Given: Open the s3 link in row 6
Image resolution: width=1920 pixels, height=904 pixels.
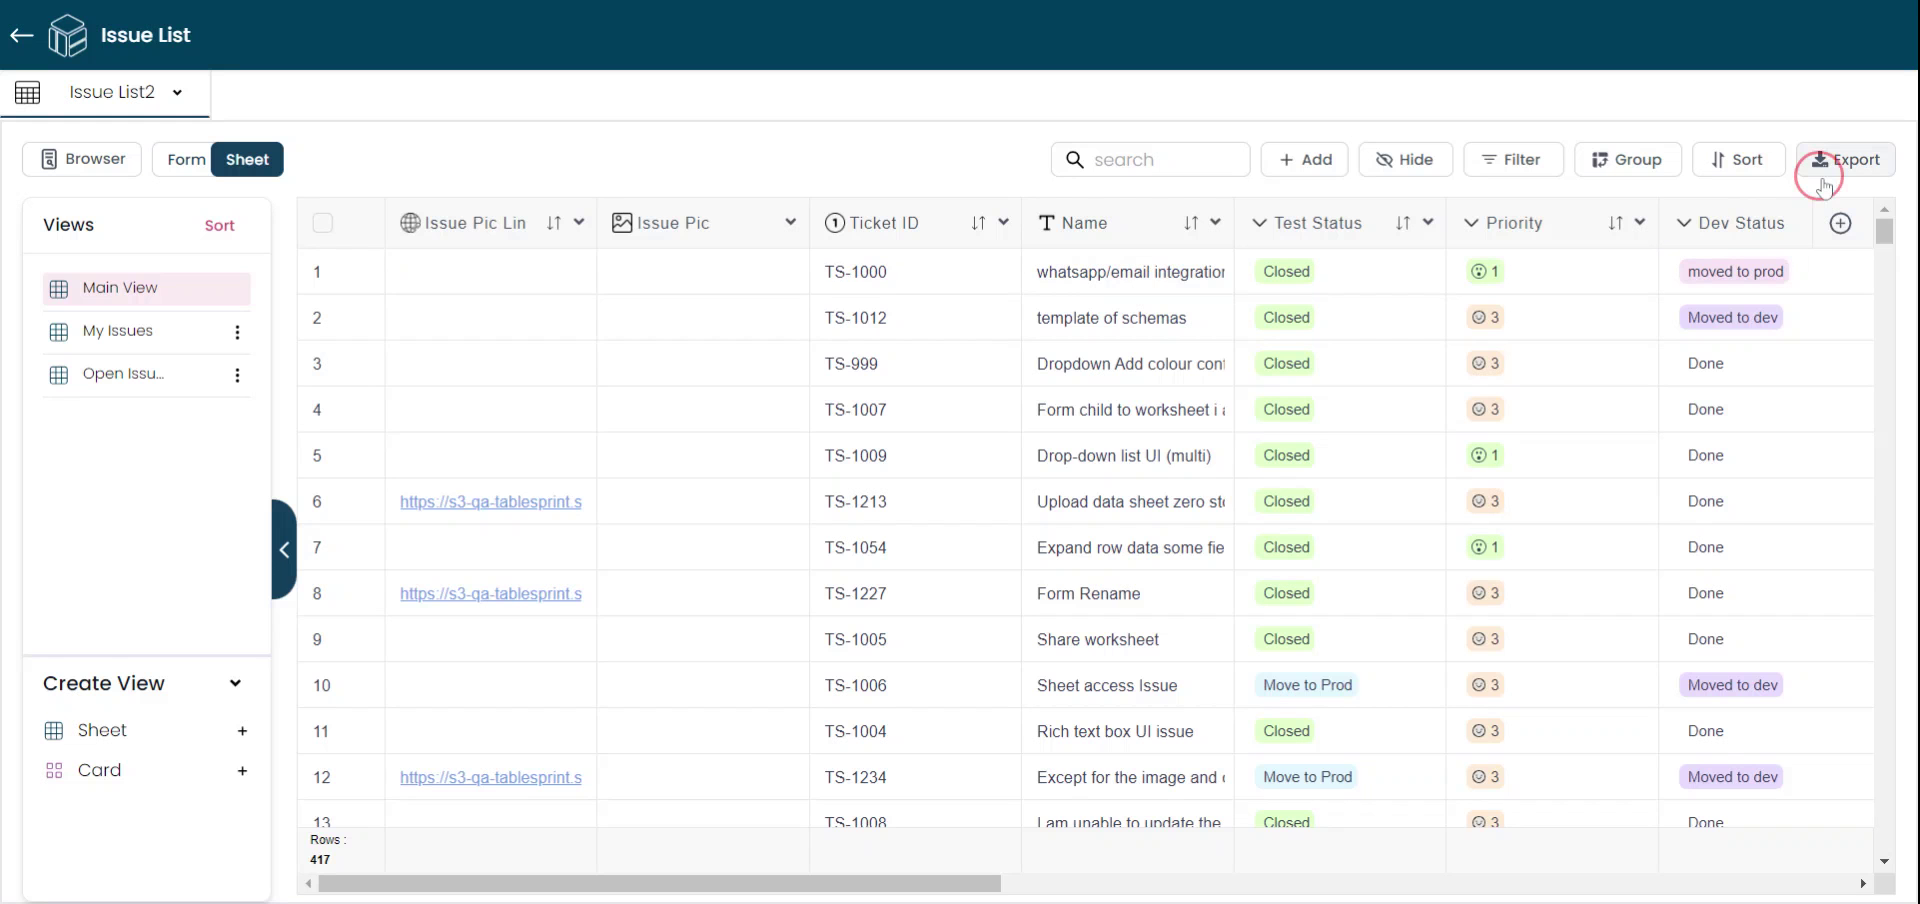Looking at the screenshot, I should point(490,502).
